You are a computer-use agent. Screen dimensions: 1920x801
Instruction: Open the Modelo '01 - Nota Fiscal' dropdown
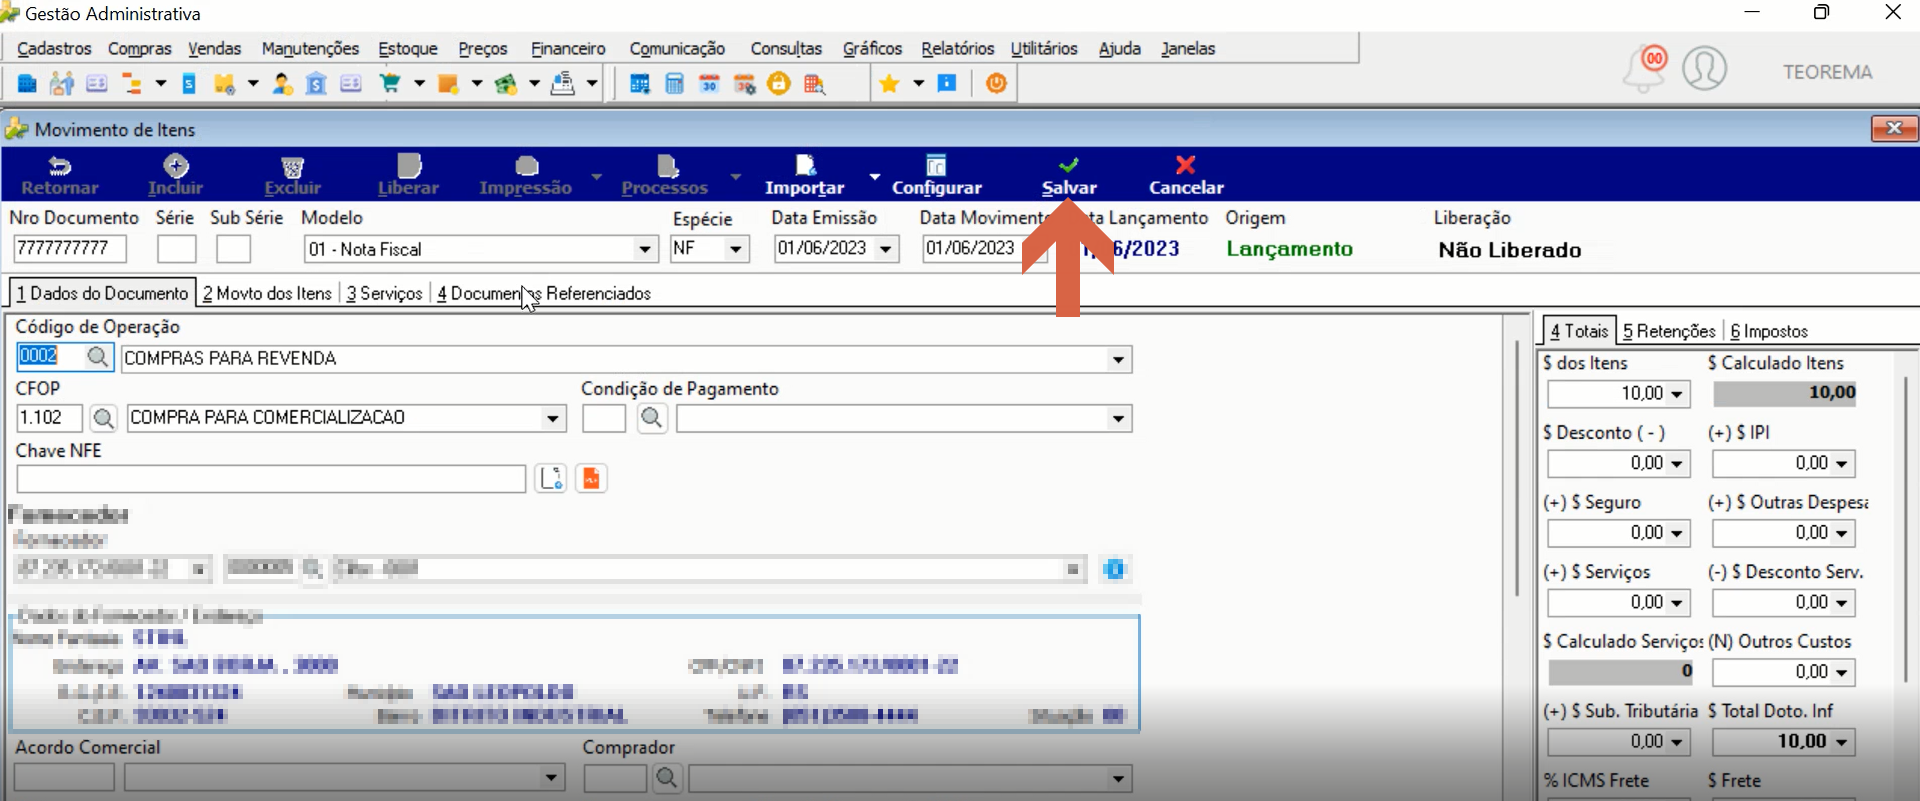click(x=645, y=249)
